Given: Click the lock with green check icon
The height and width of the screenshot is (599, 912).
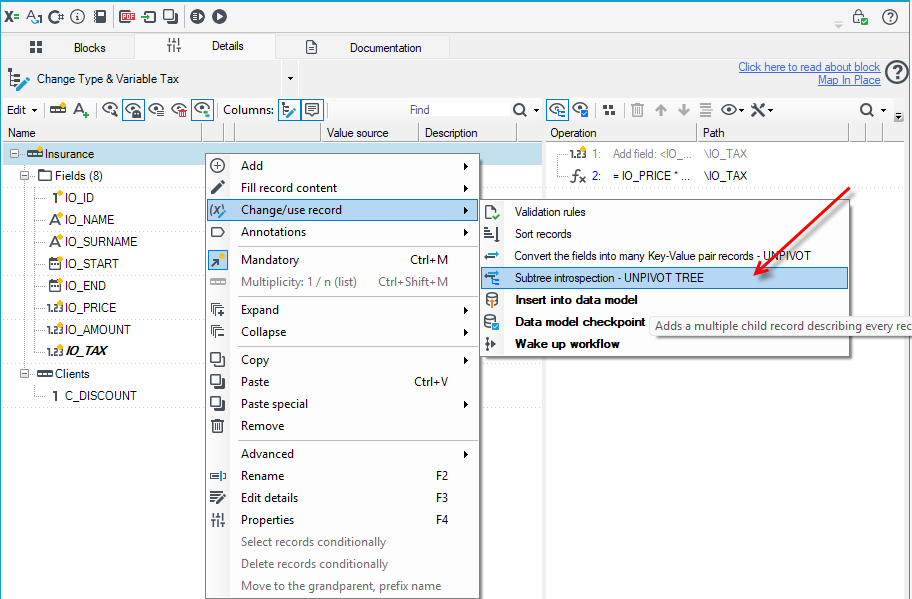Looking at the screenshot, I should [860, 17].
